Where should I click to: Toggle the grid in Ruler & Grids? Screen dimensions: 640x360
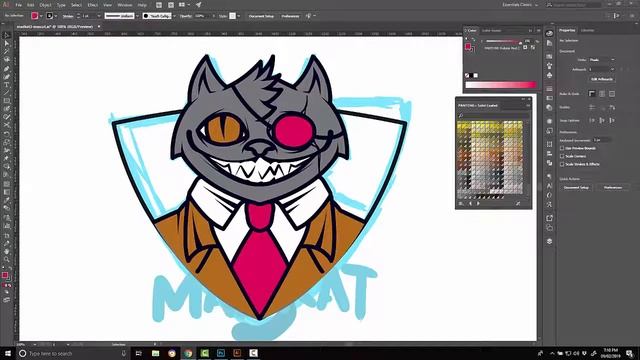tap(602, 94)
